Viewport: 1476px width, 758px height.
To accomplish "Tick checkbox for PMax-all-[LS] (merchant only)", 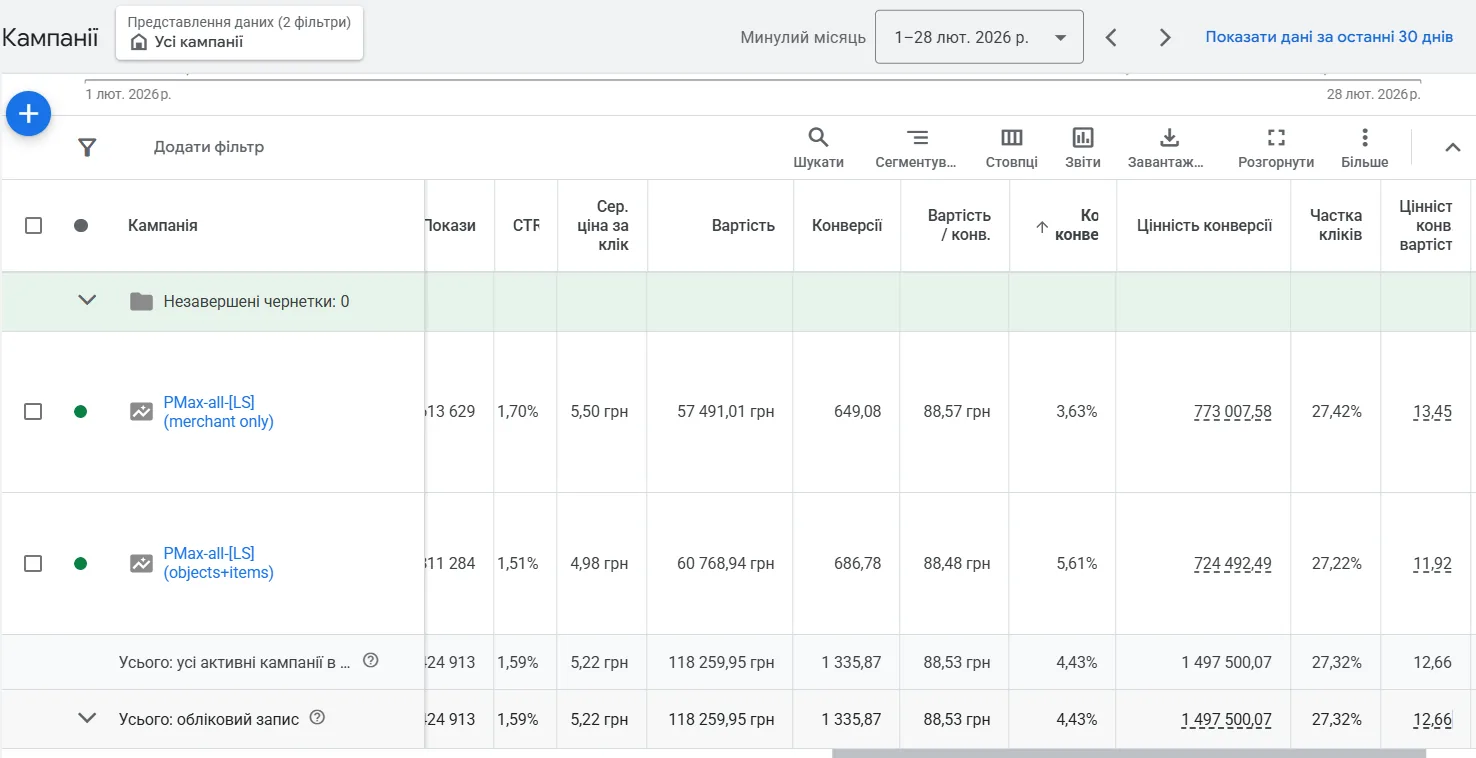I will 33,411.
